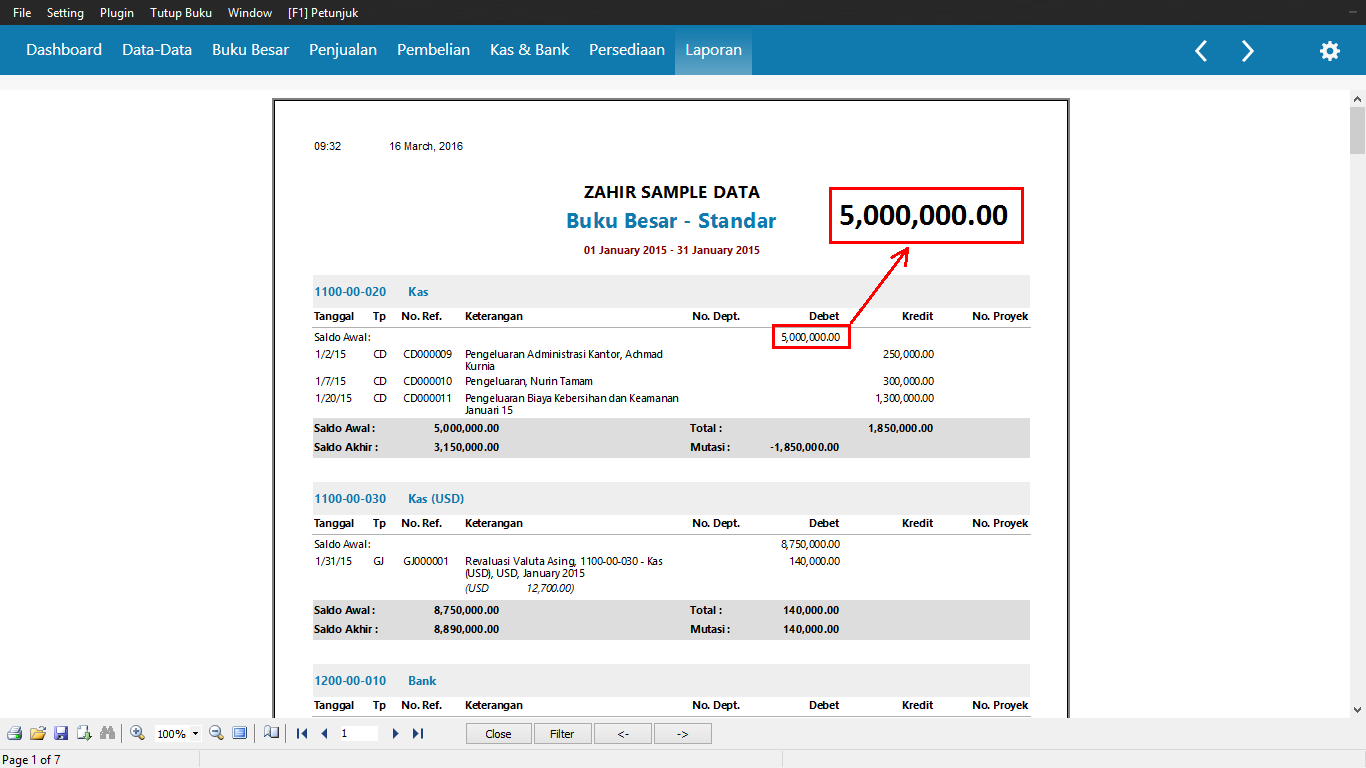Open the Setting menu
Screen dimensions: 1366x768
click(65, 13)
